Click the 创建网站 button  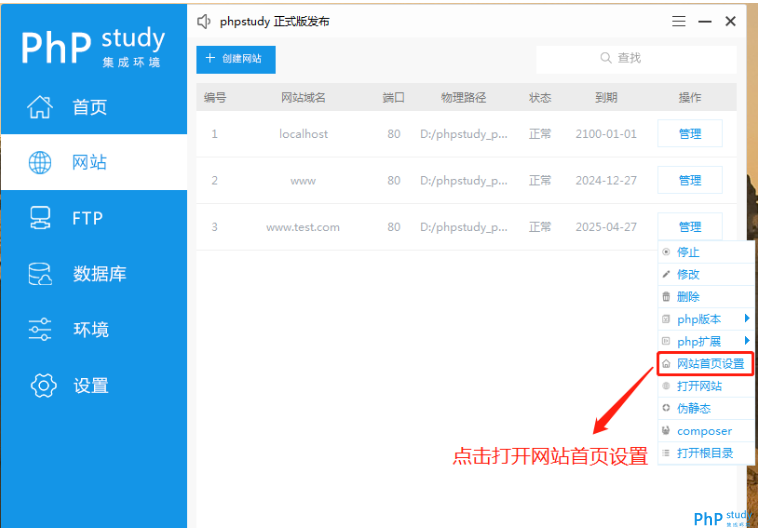click(x=236, y=59)
